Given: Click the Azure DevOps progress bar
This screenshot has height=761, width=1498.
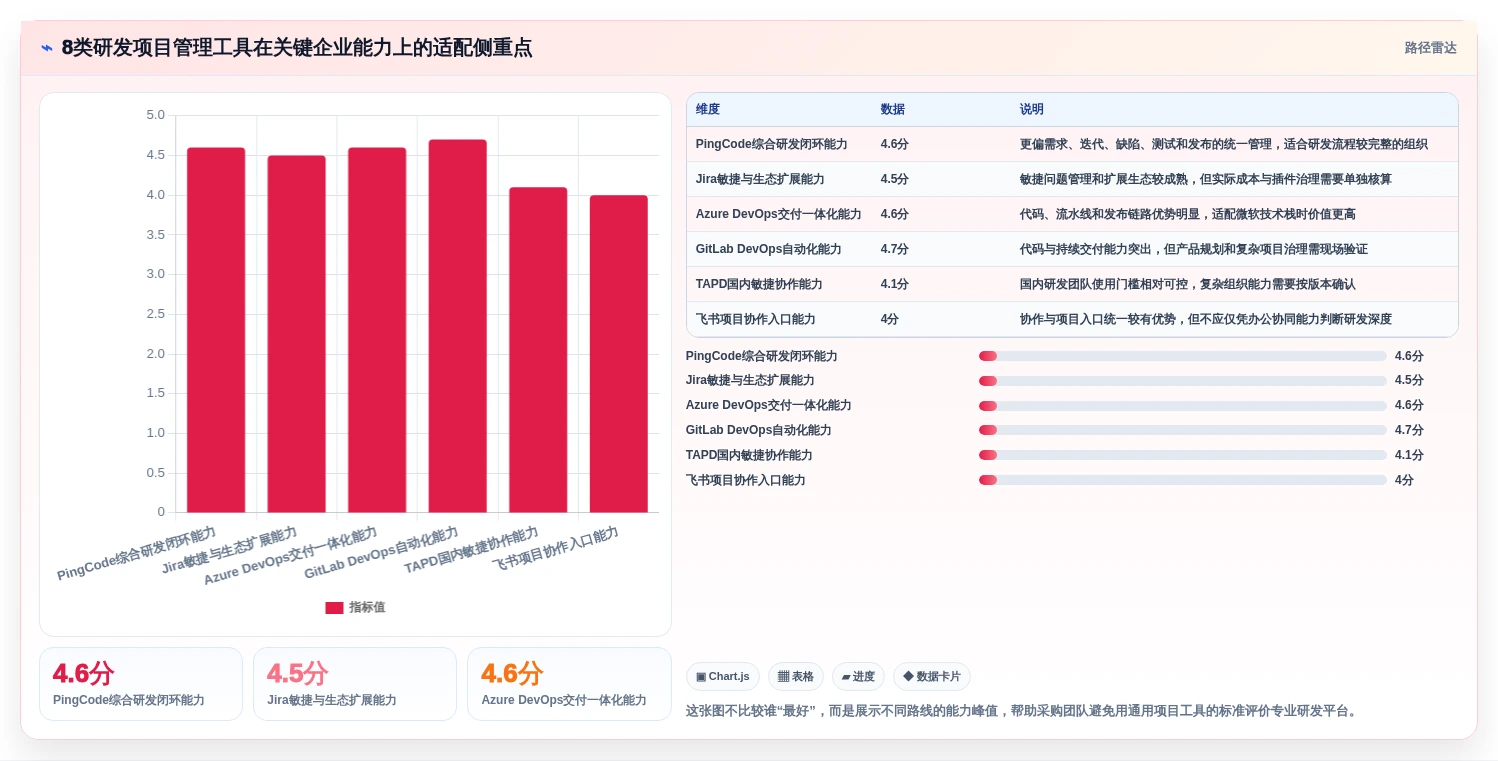Looking at the screenshot, I should tap(1183, 406).
